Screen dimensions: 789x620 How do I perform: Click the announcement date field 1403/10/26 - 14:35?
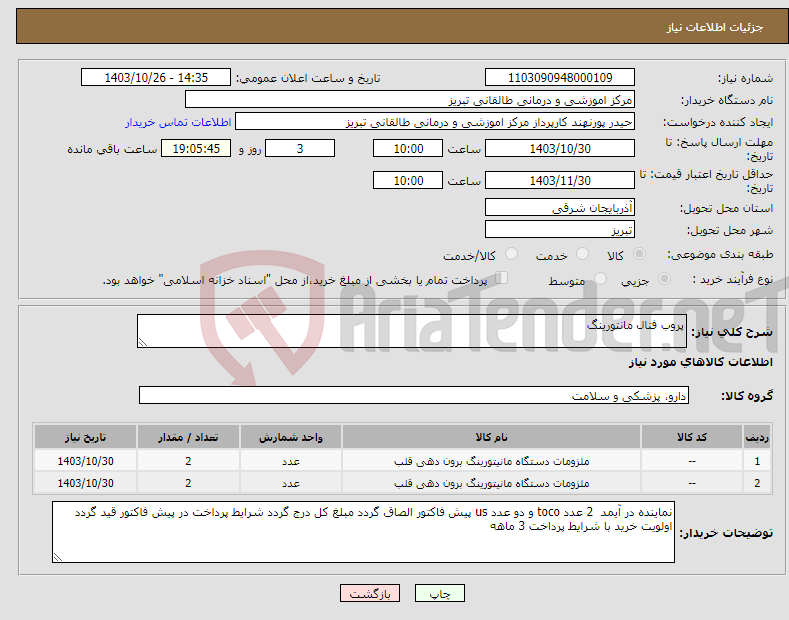point(156,78)
